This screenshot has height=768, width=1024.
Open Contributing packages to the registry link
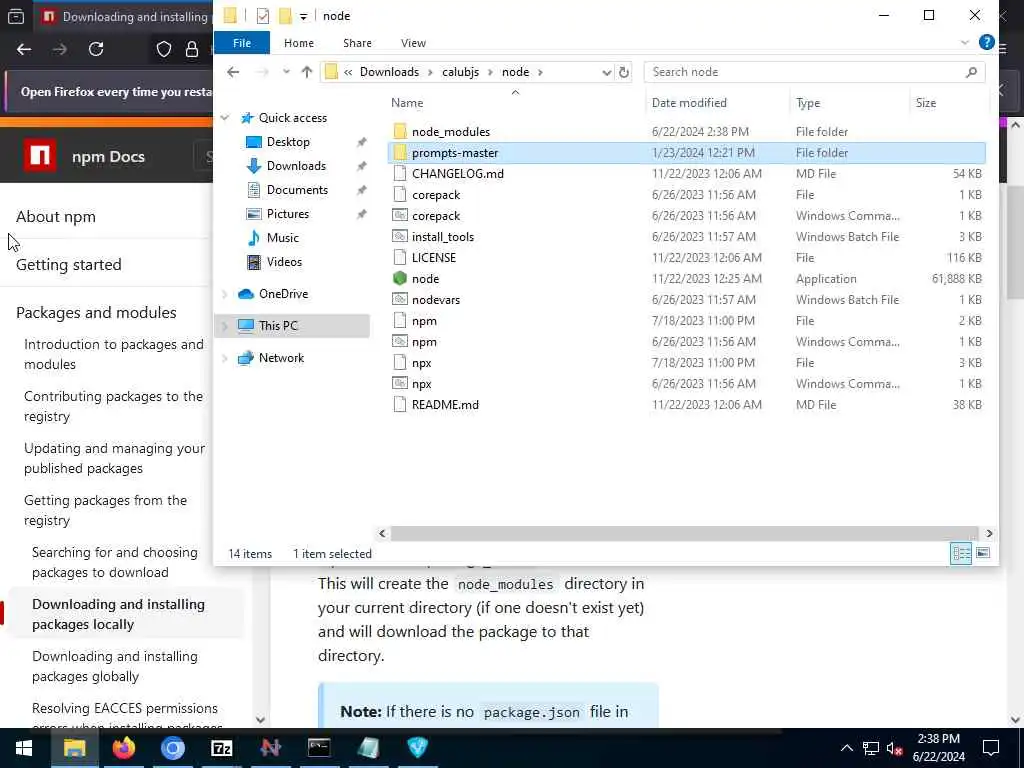[114, 406]
